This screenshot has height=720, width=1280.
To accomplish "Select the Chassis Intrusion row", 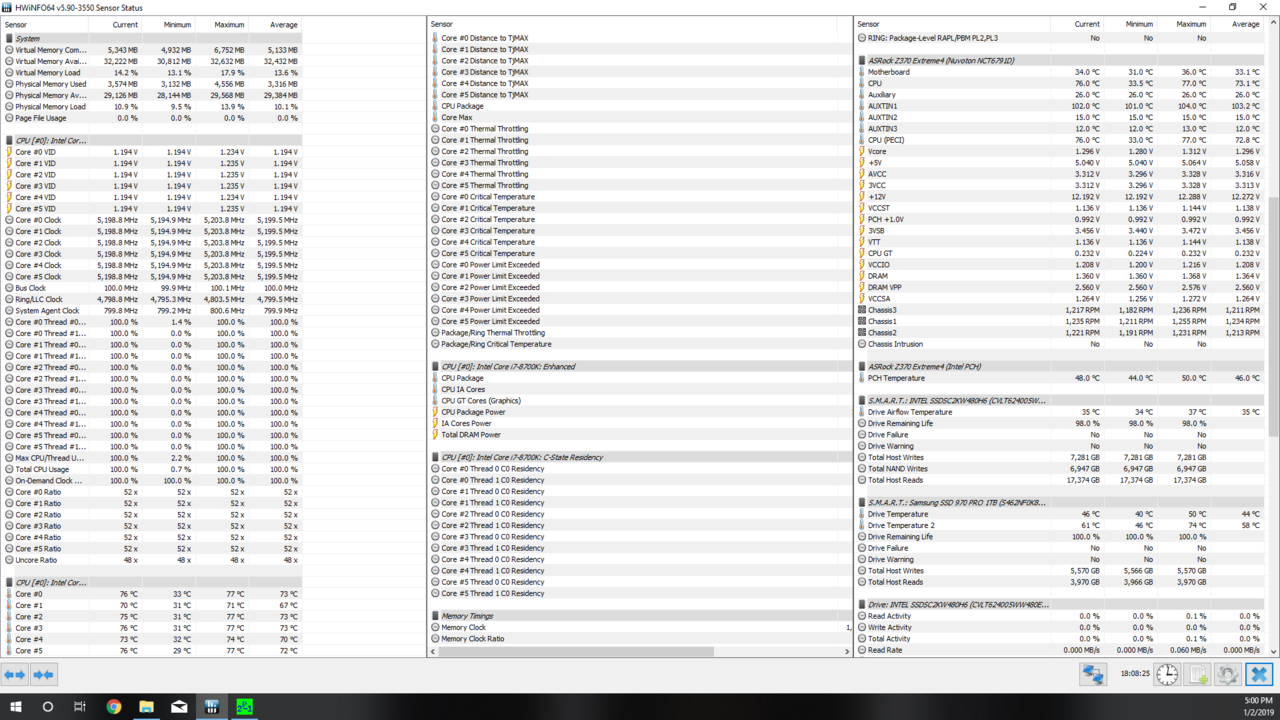I will [x=1061, y=344].
